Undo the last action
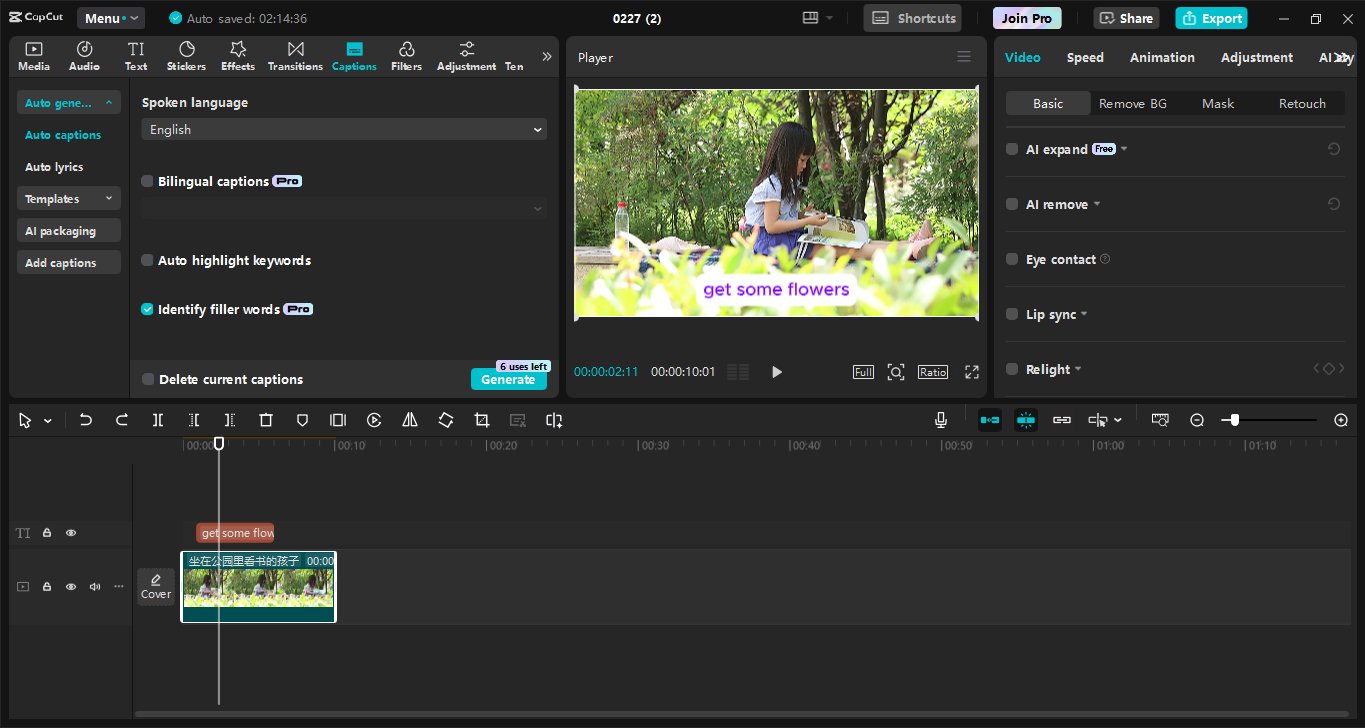 click(x=86, y=420)
